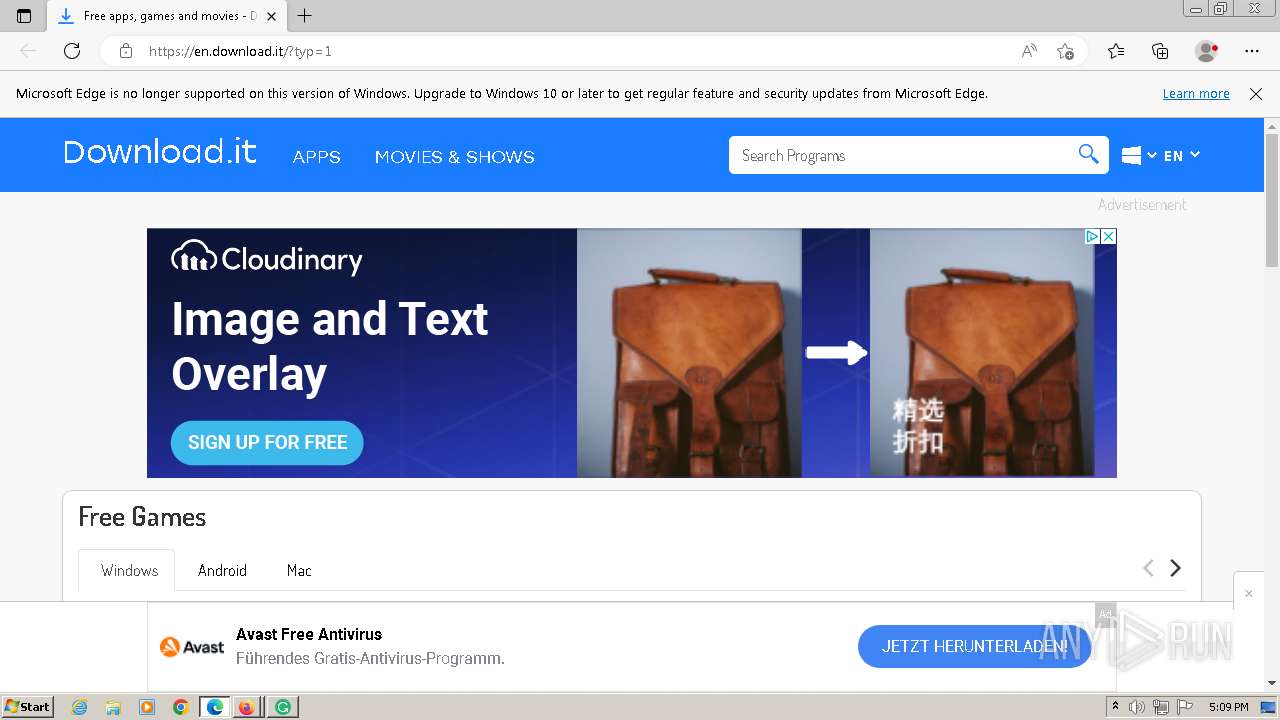Open the AdChoices info icon

1092,237
